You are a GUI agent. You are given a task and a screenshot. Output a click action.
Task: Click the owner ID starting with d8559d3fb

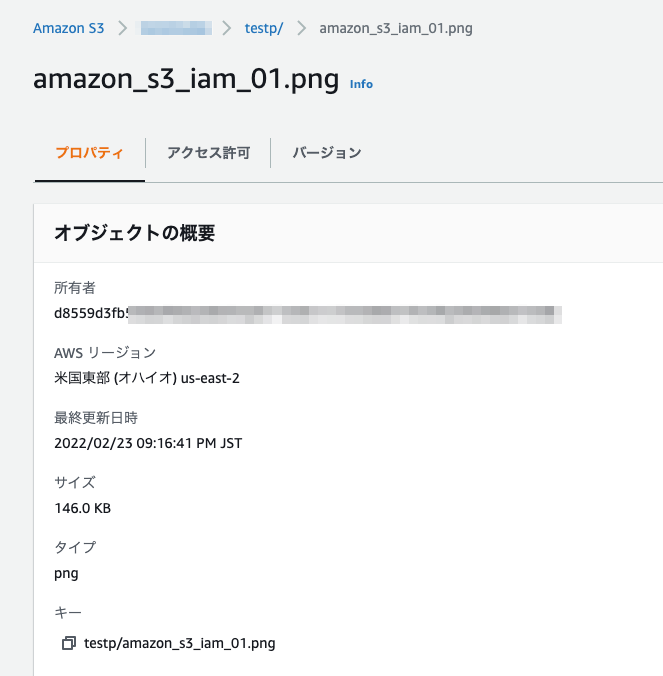pos(308,314)
